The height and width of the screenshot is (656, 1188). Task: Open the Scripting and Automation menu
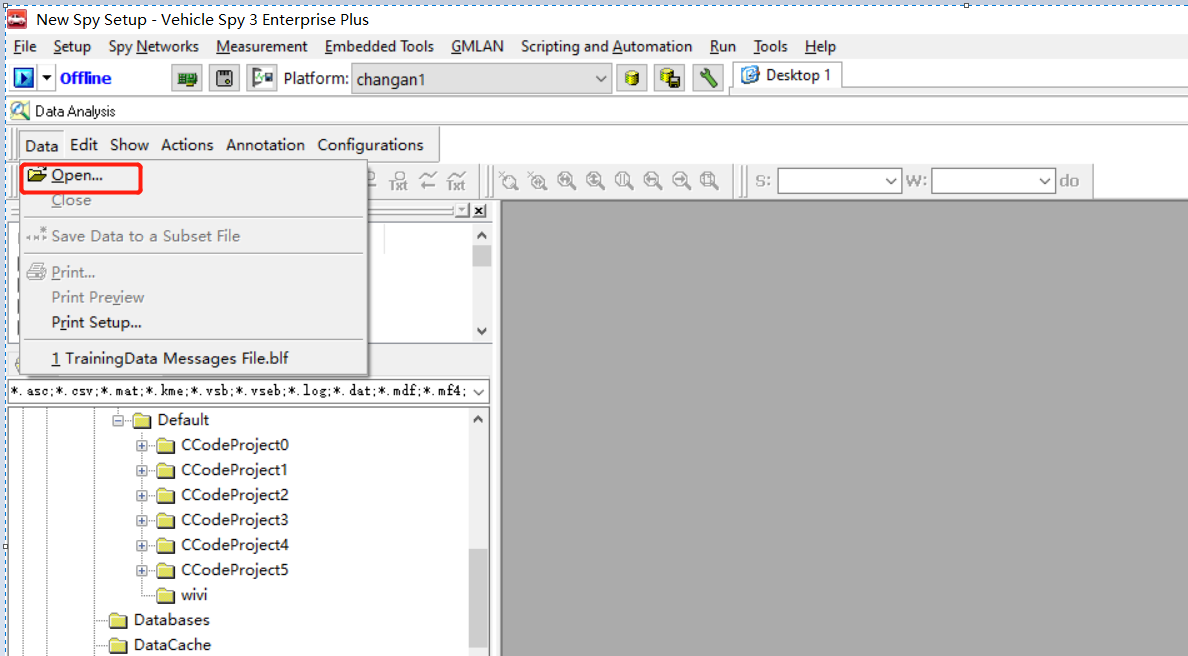pos(606,46)
